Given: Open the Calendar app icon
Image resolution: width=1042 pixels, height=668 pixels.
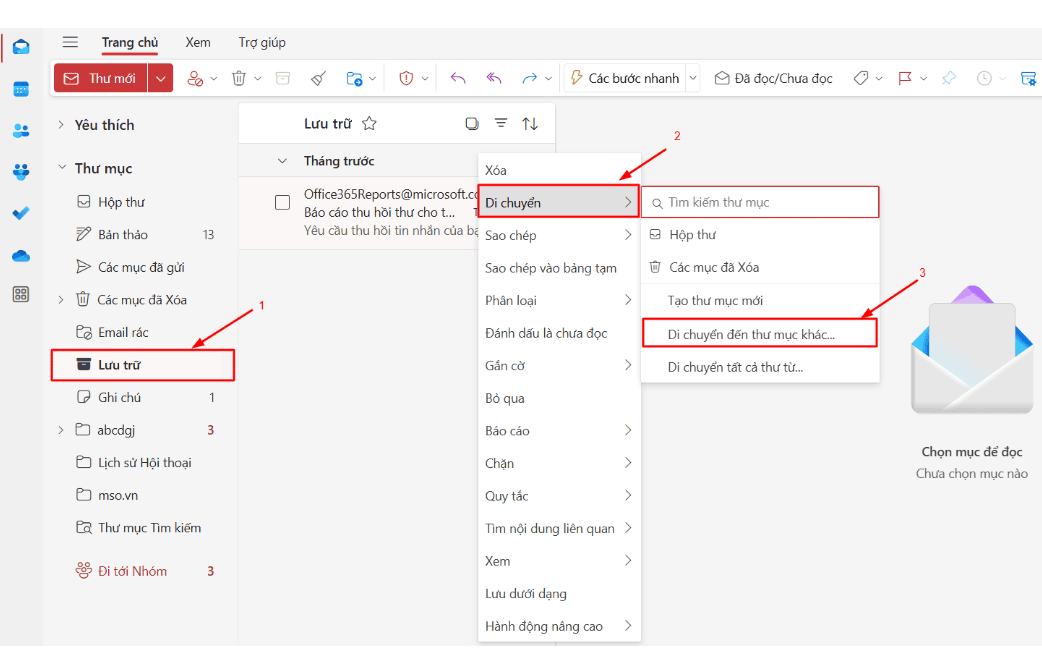Looking at the screenshot, I should coord(21,89).
